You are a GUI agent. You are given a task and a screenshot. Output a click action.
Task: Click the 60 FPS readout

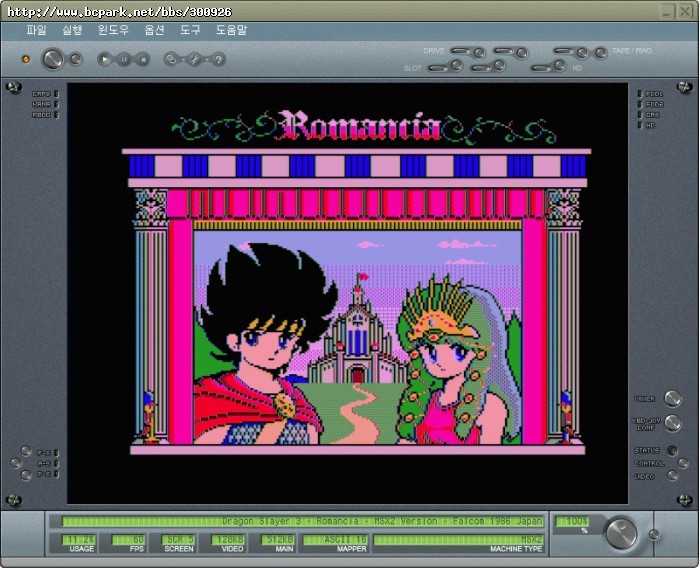pyautogui.click(x=129, y=539)
